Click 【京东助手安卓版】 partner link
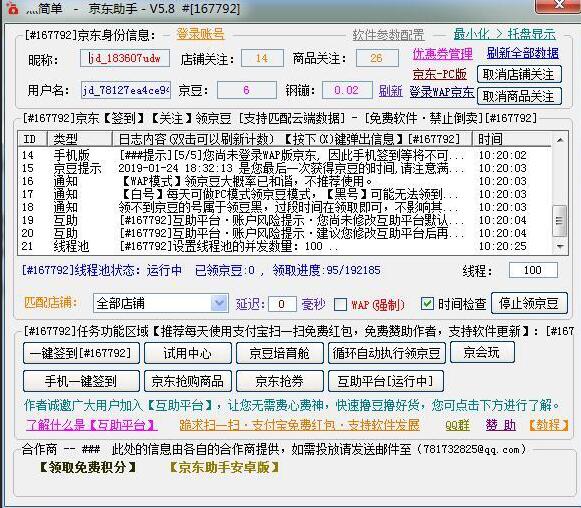 click(x=224, y=467)
